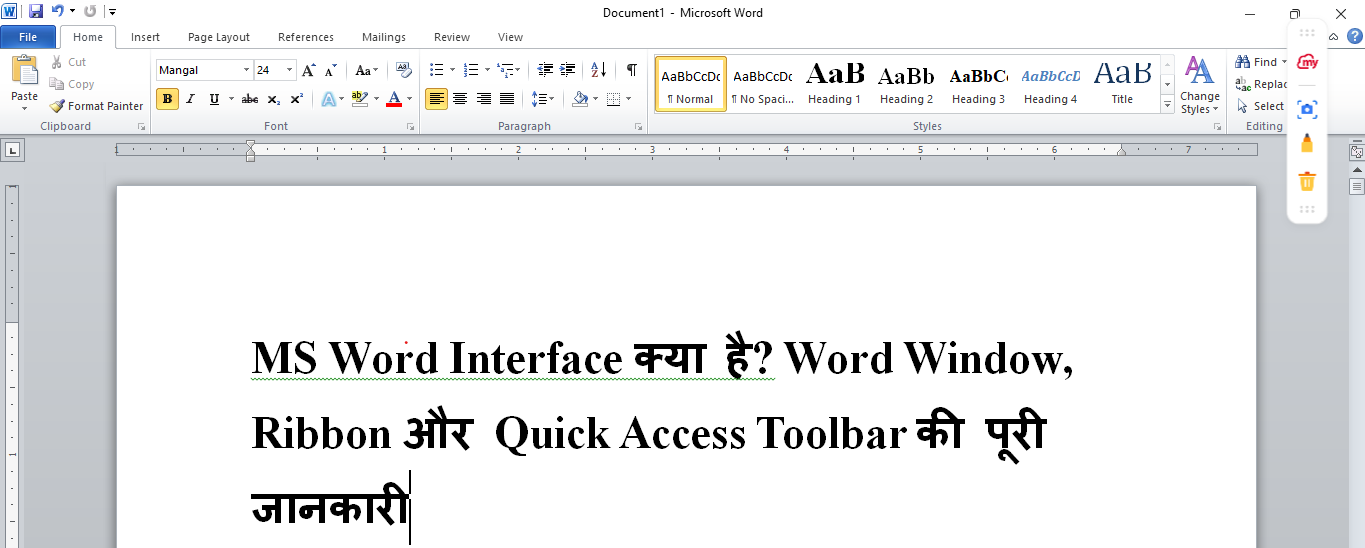
Task: Click the Increase Indent icon
Action: click(x=568, y=70)
